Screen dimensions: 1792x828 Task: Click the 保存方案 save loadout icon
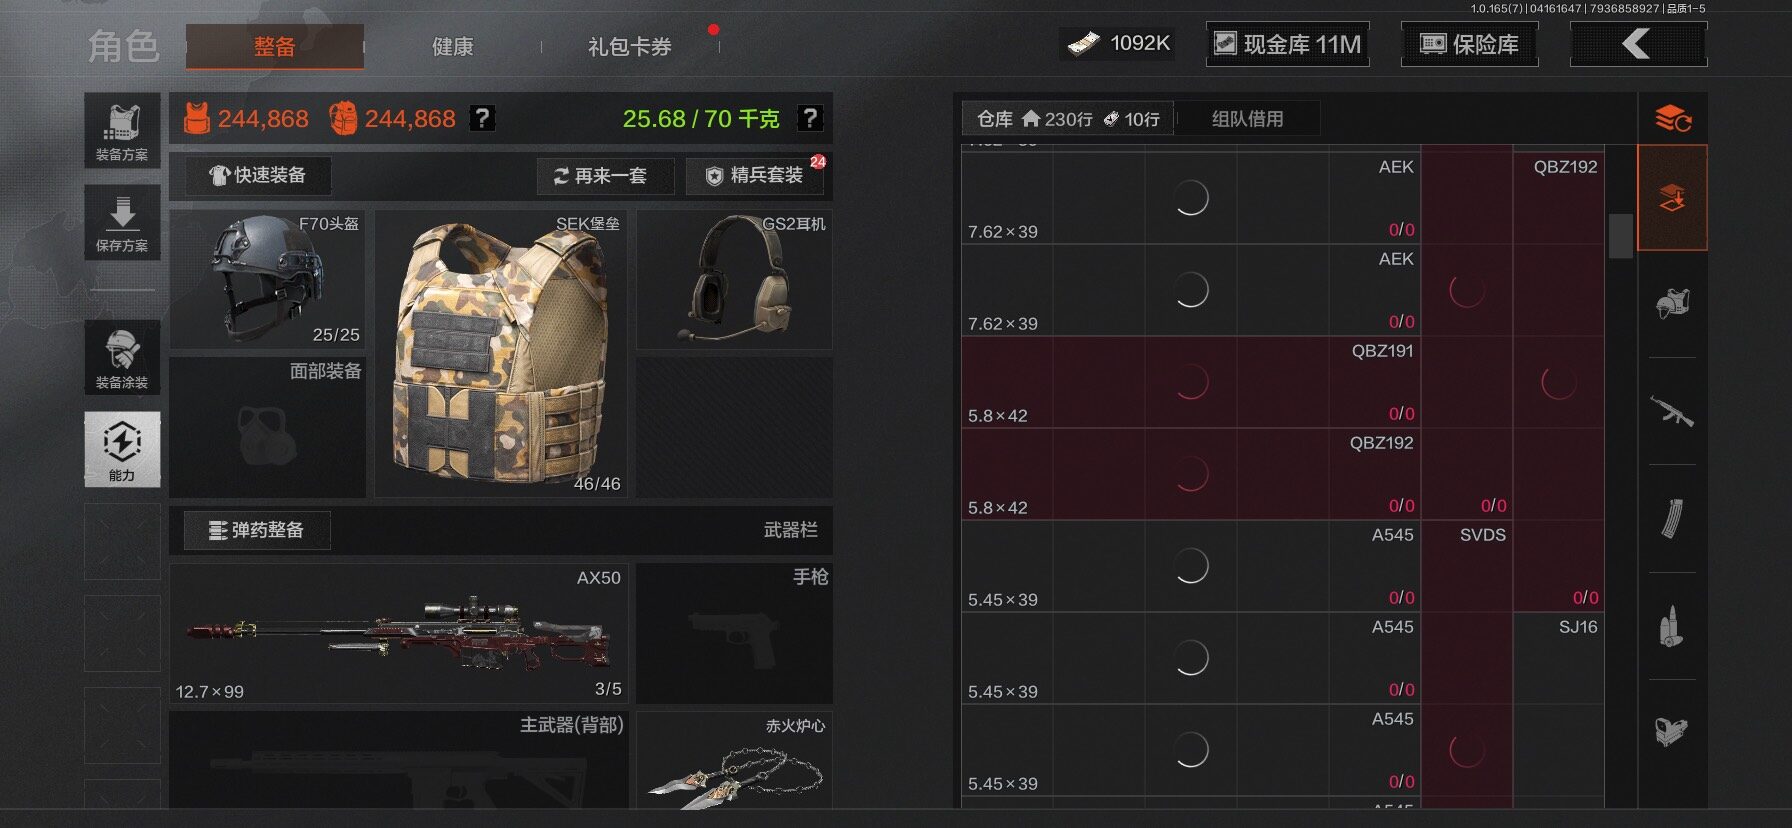click(x=122, y=222)
